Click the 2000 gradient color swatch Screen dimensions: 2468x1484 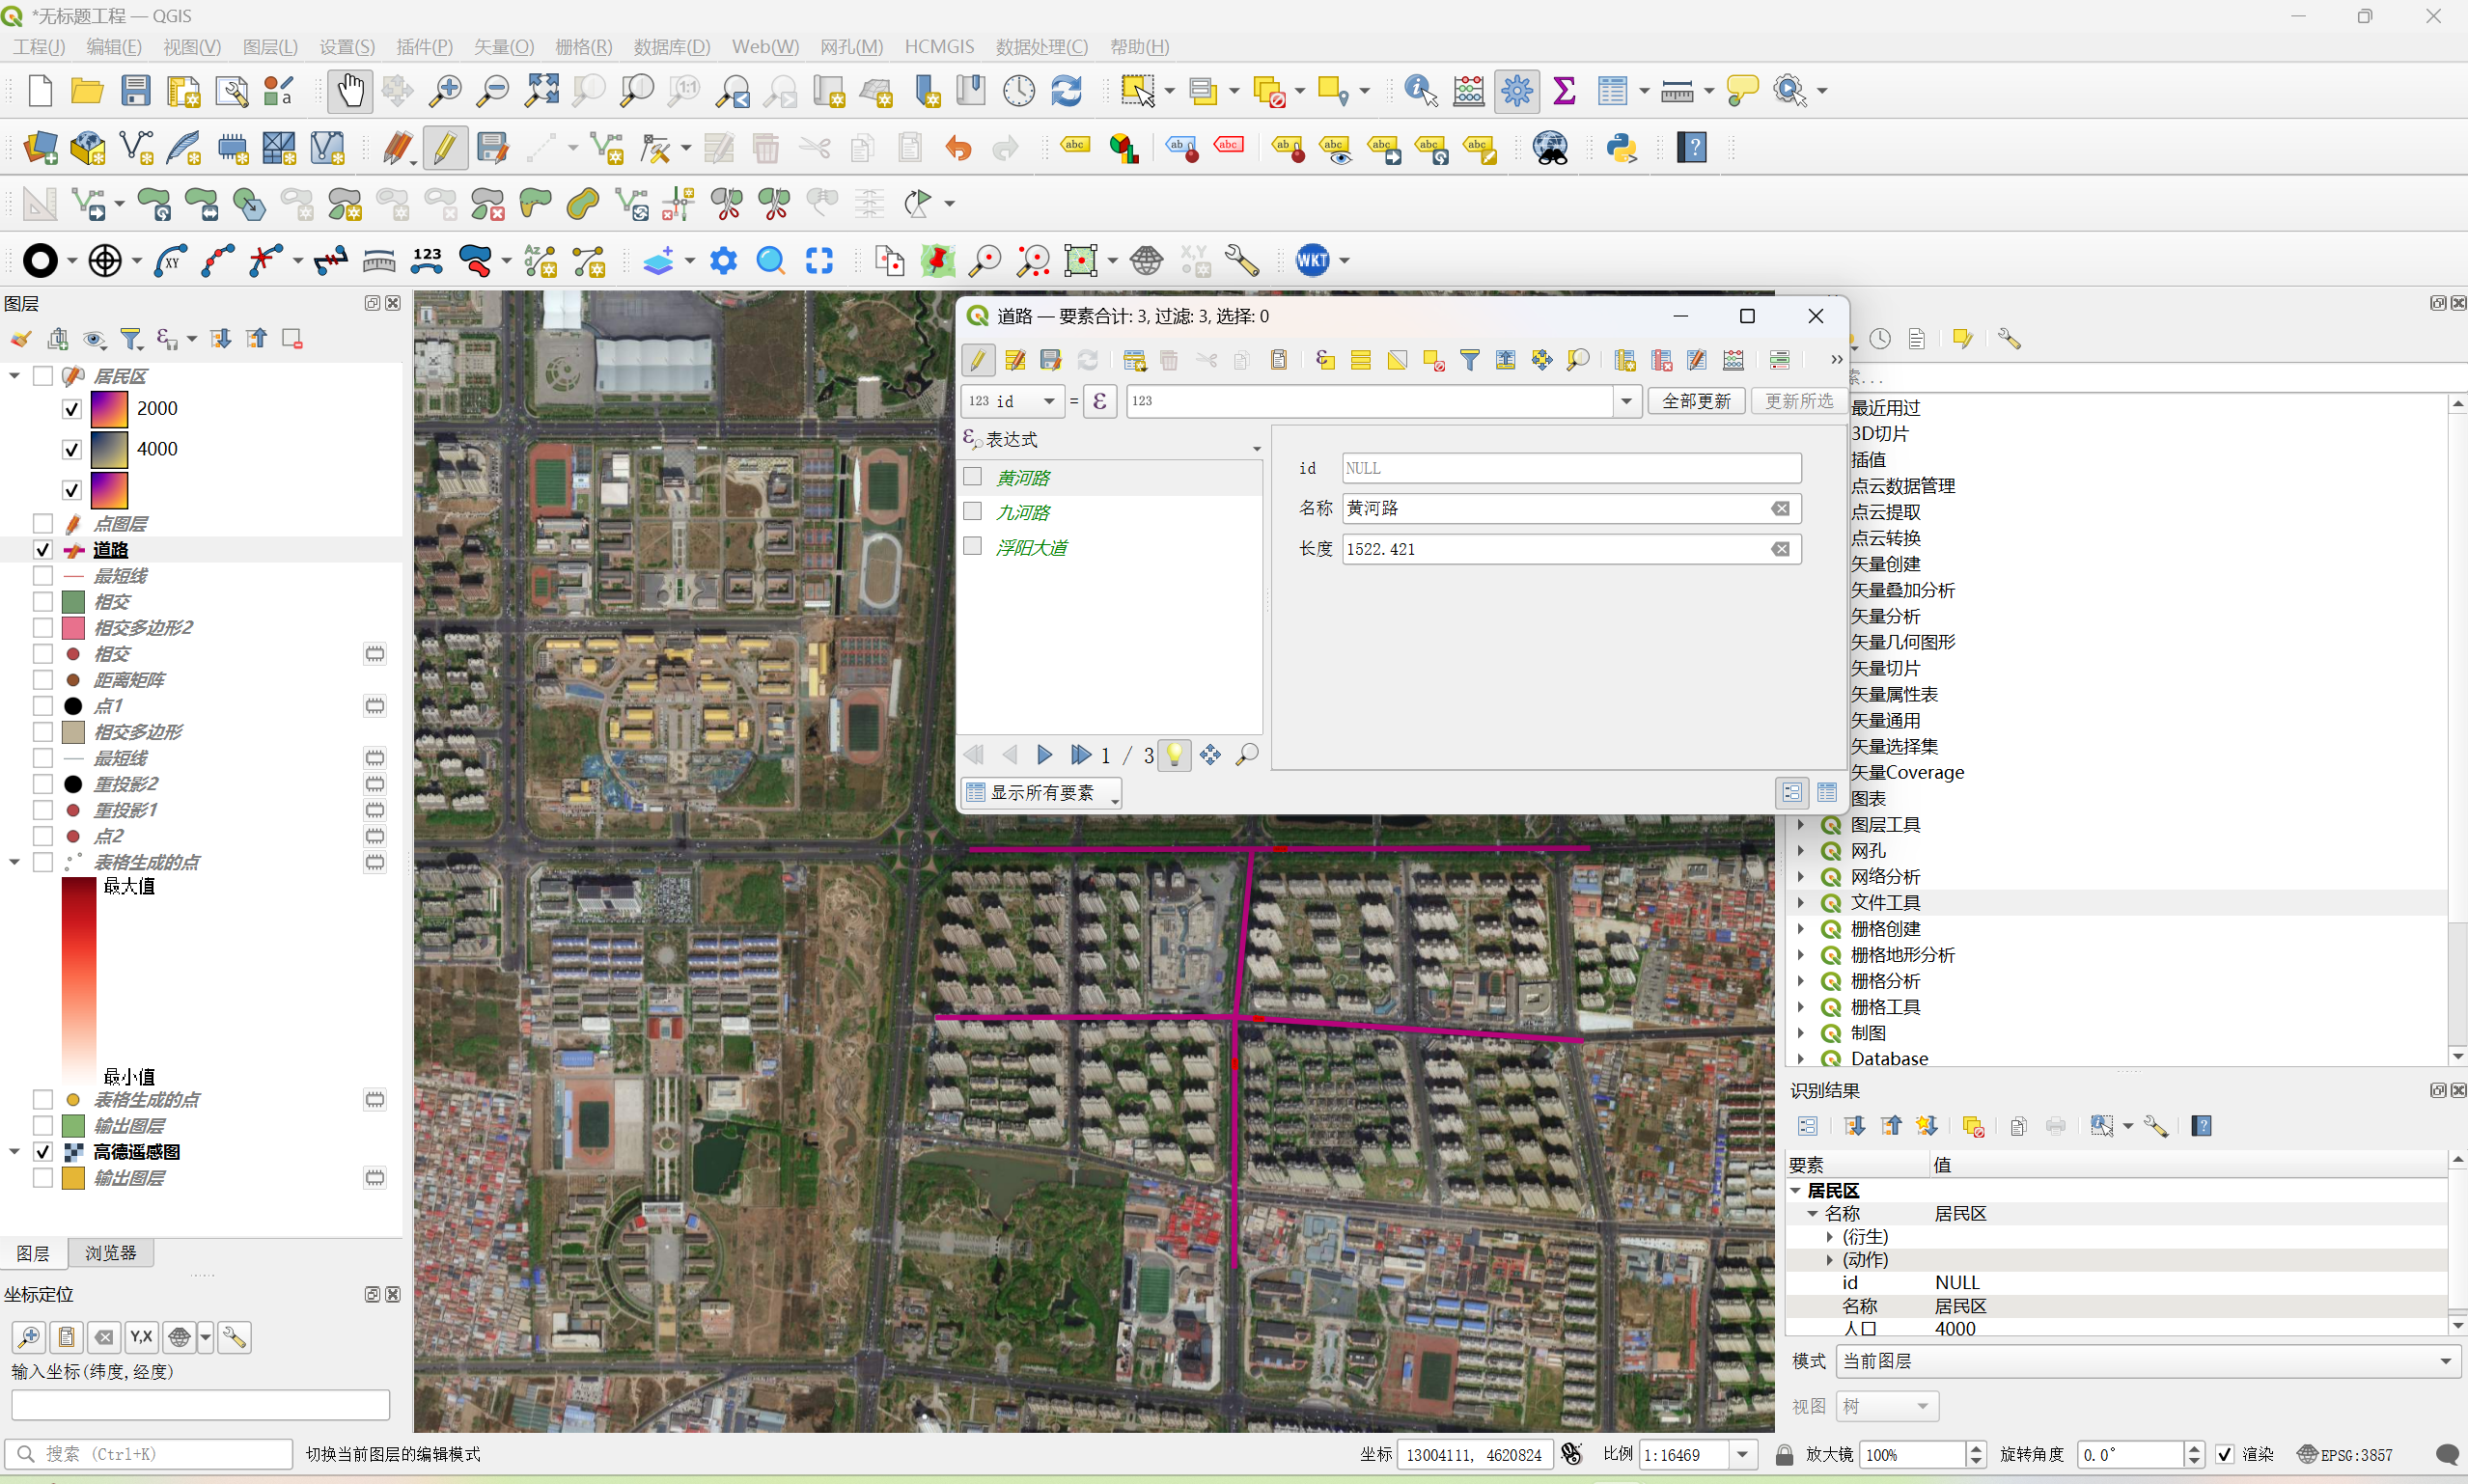[x=109, y=409]
